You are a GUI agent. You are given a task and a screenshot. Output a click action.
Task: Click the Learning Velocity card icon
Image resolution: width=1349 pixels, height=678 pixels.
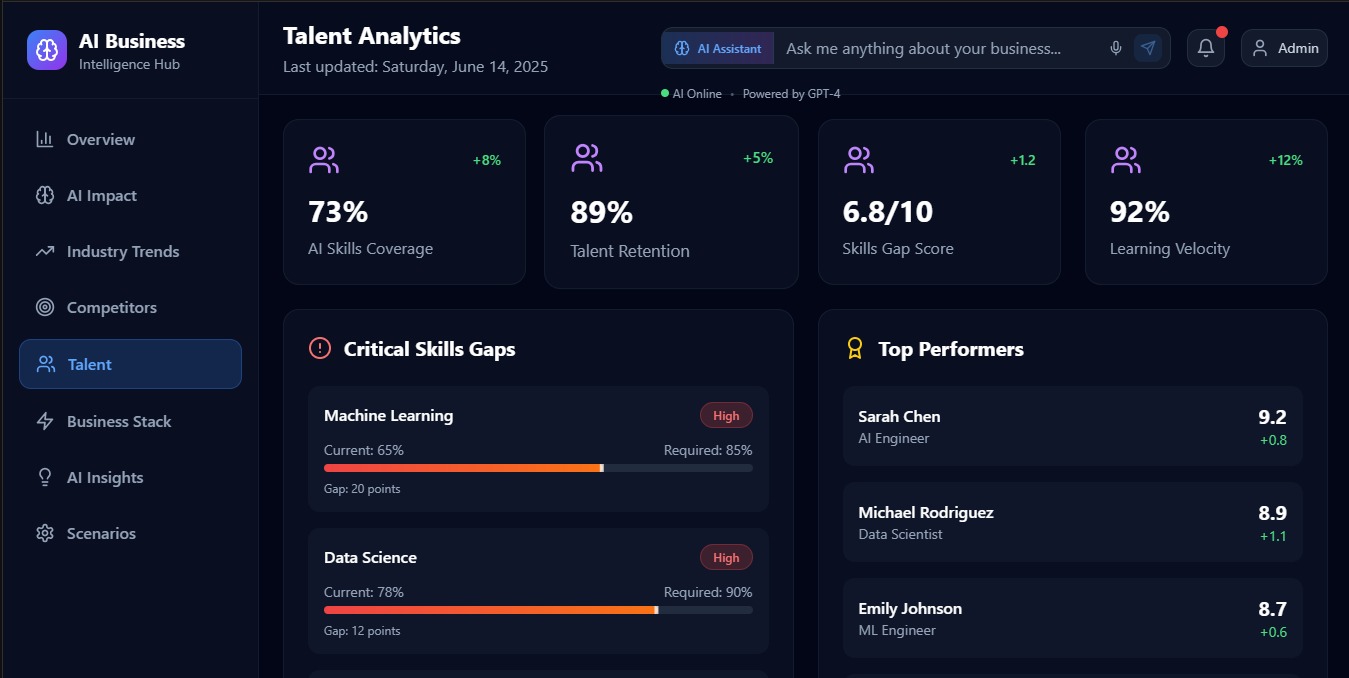[1126, 160]
